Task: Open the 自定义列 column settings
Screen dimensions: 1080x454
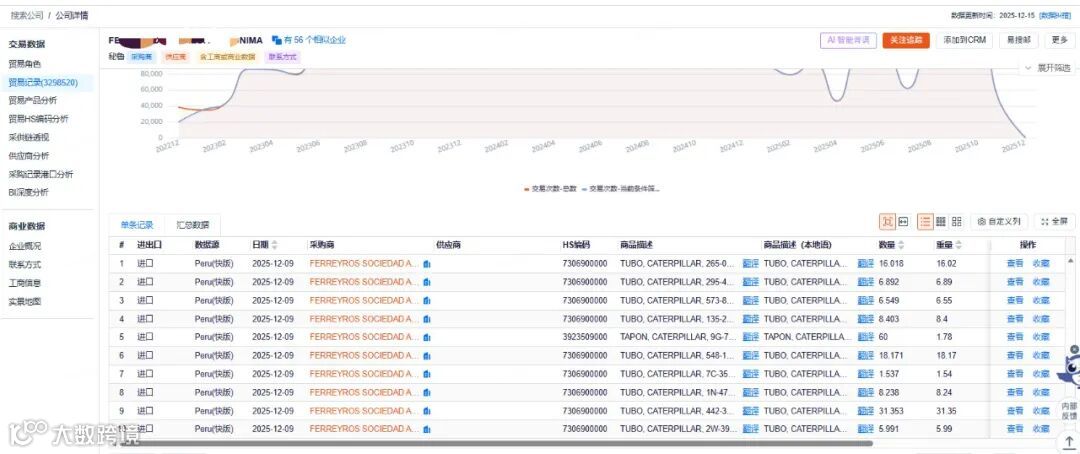Action: tap(999, 221)
